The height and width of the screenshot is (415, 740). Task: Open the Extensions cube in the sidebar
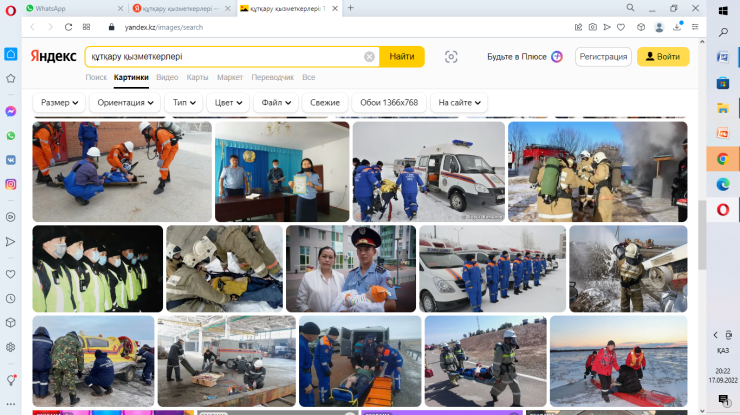point(10,323)
